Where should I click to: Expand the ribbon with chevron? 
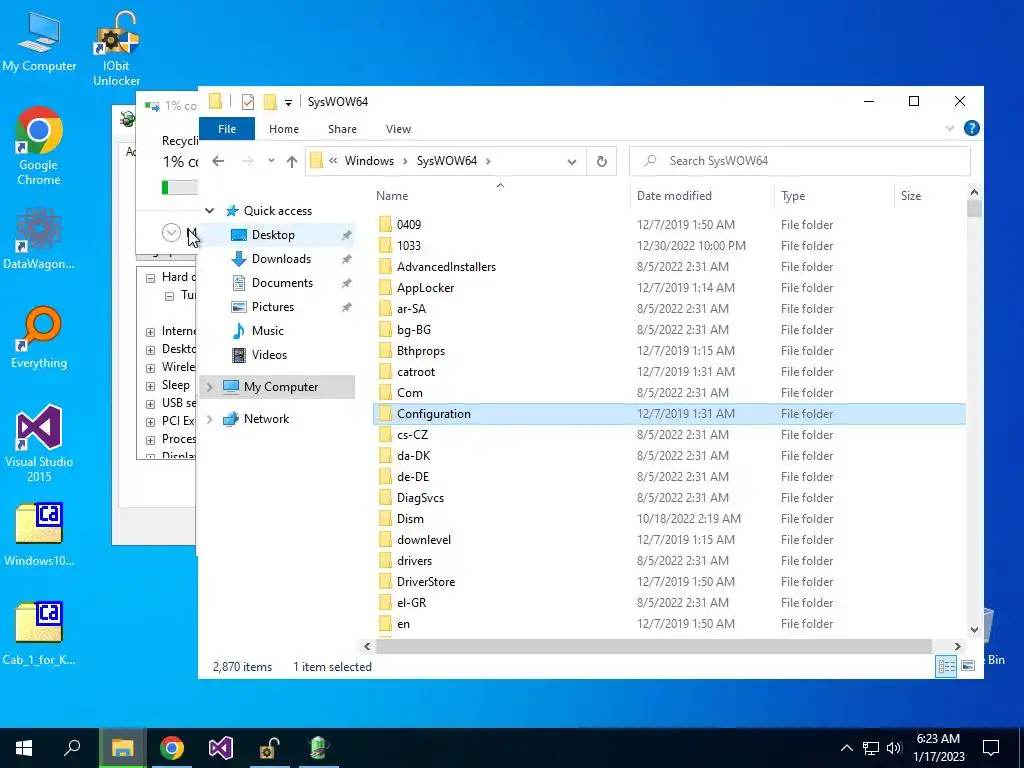point(950,129)
